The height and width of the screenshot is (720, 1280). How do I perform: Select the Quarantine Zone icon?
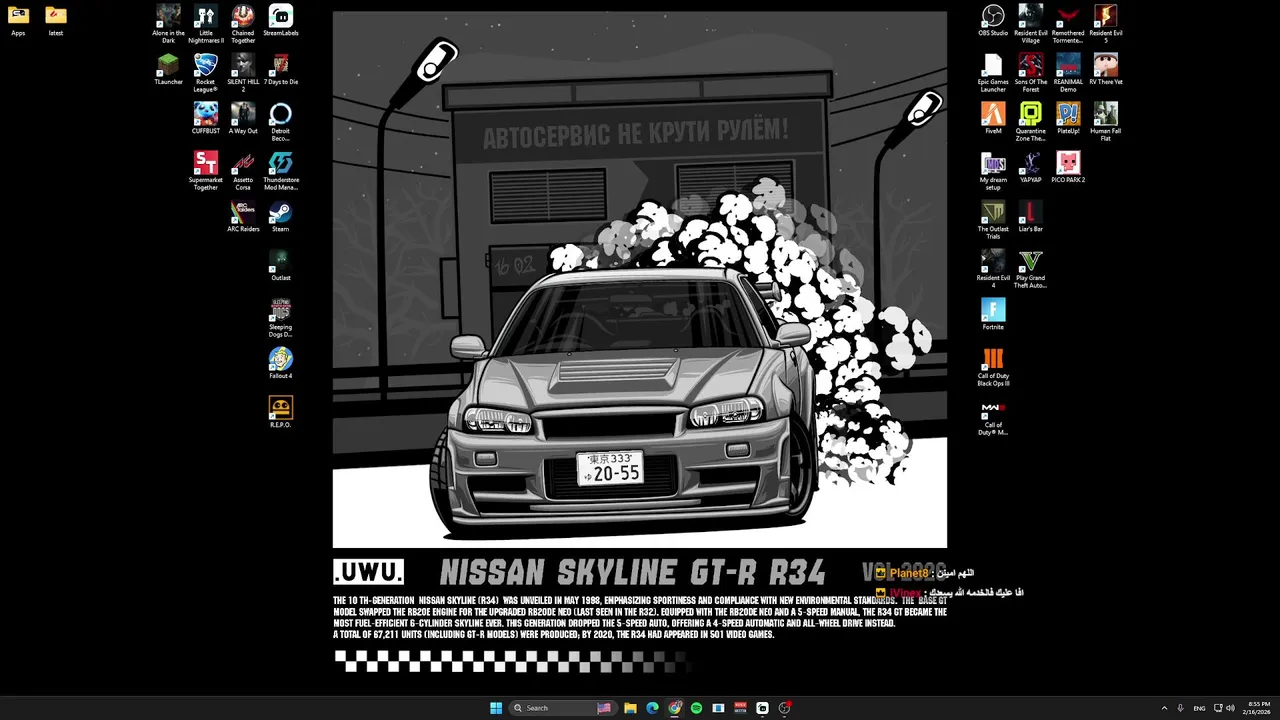1031,122
